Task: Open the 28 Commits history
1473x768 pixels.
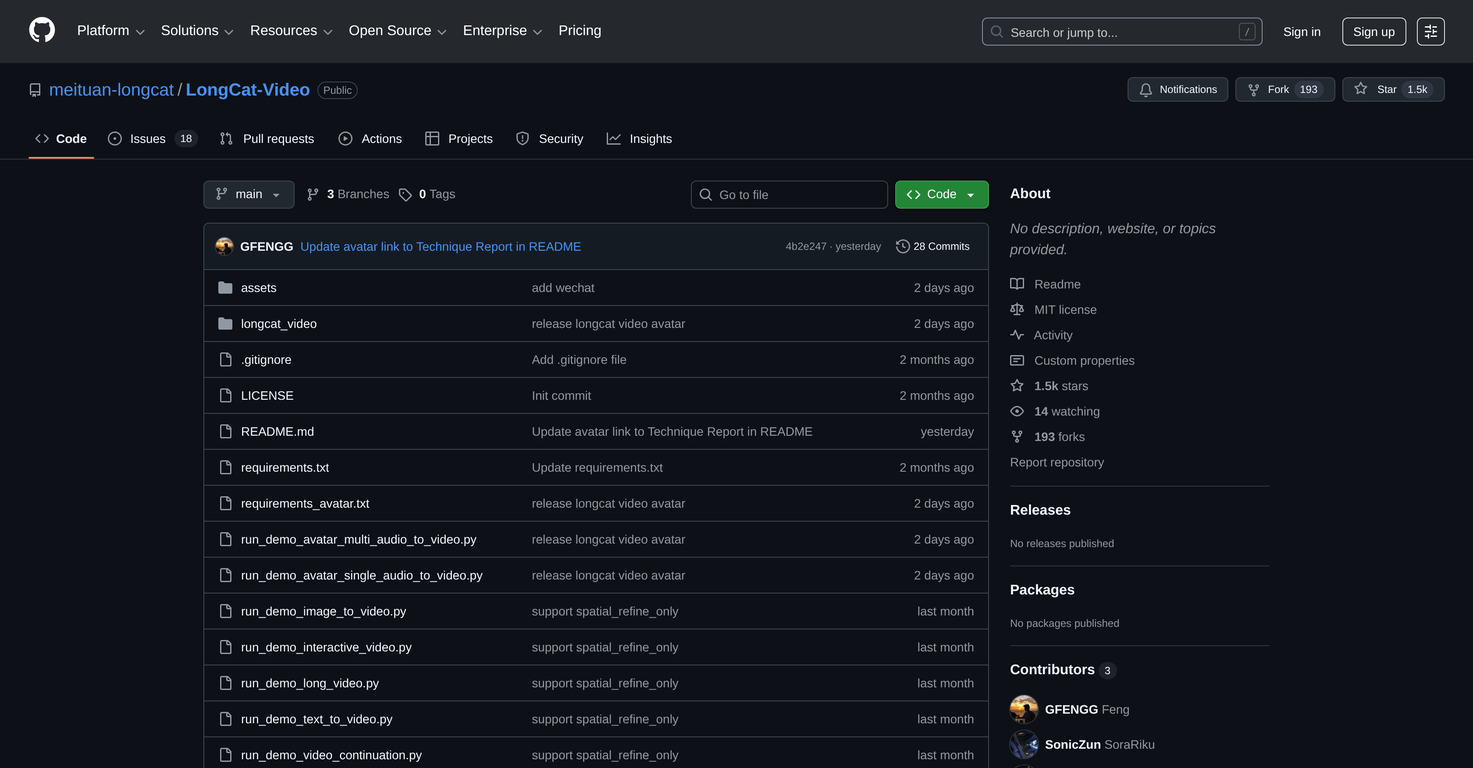Action: 932,247
